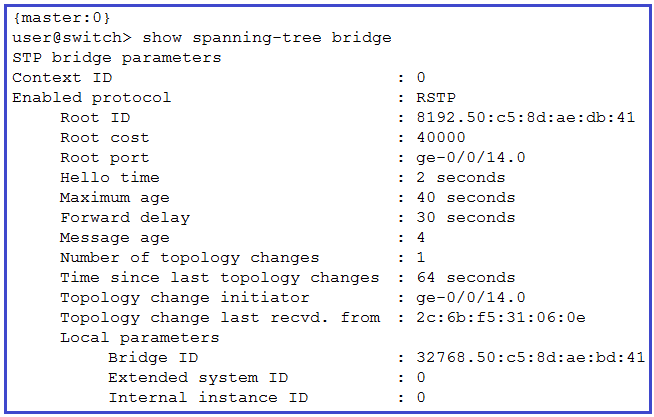Click the Bridge ID value 32768.50:c5:8d:ae:bd:41
The image size is (654, 417).
pos(531,357)
